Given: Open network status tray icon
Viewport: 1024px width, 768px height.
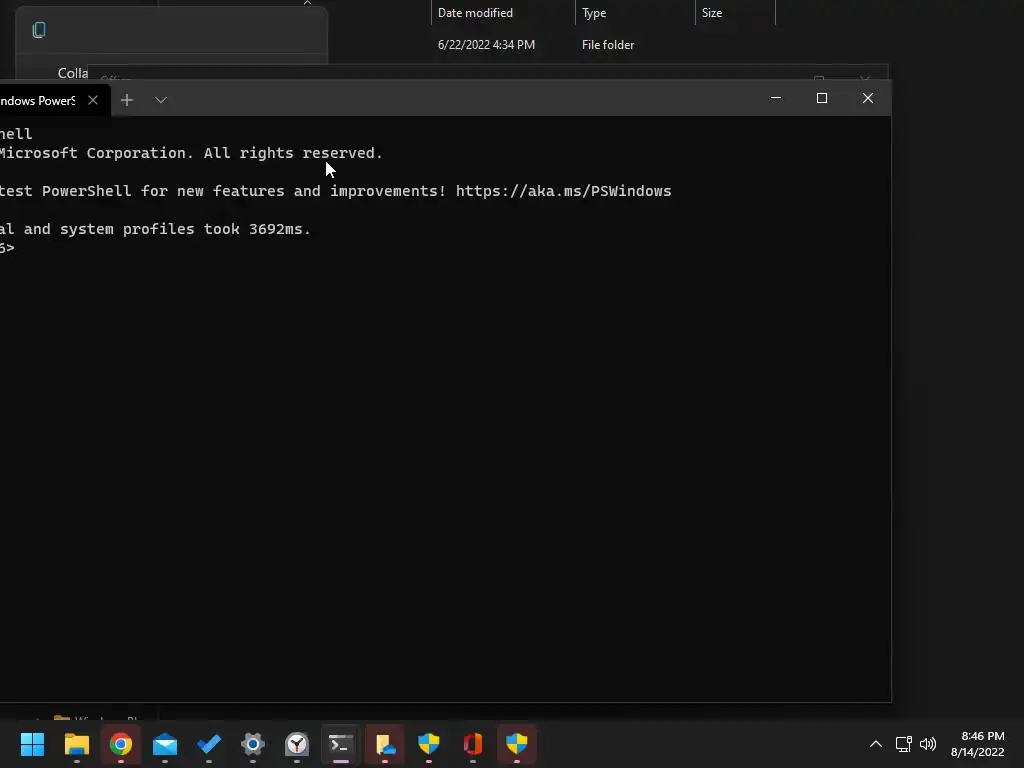Looking at the screenshot, I should point(903,744).
